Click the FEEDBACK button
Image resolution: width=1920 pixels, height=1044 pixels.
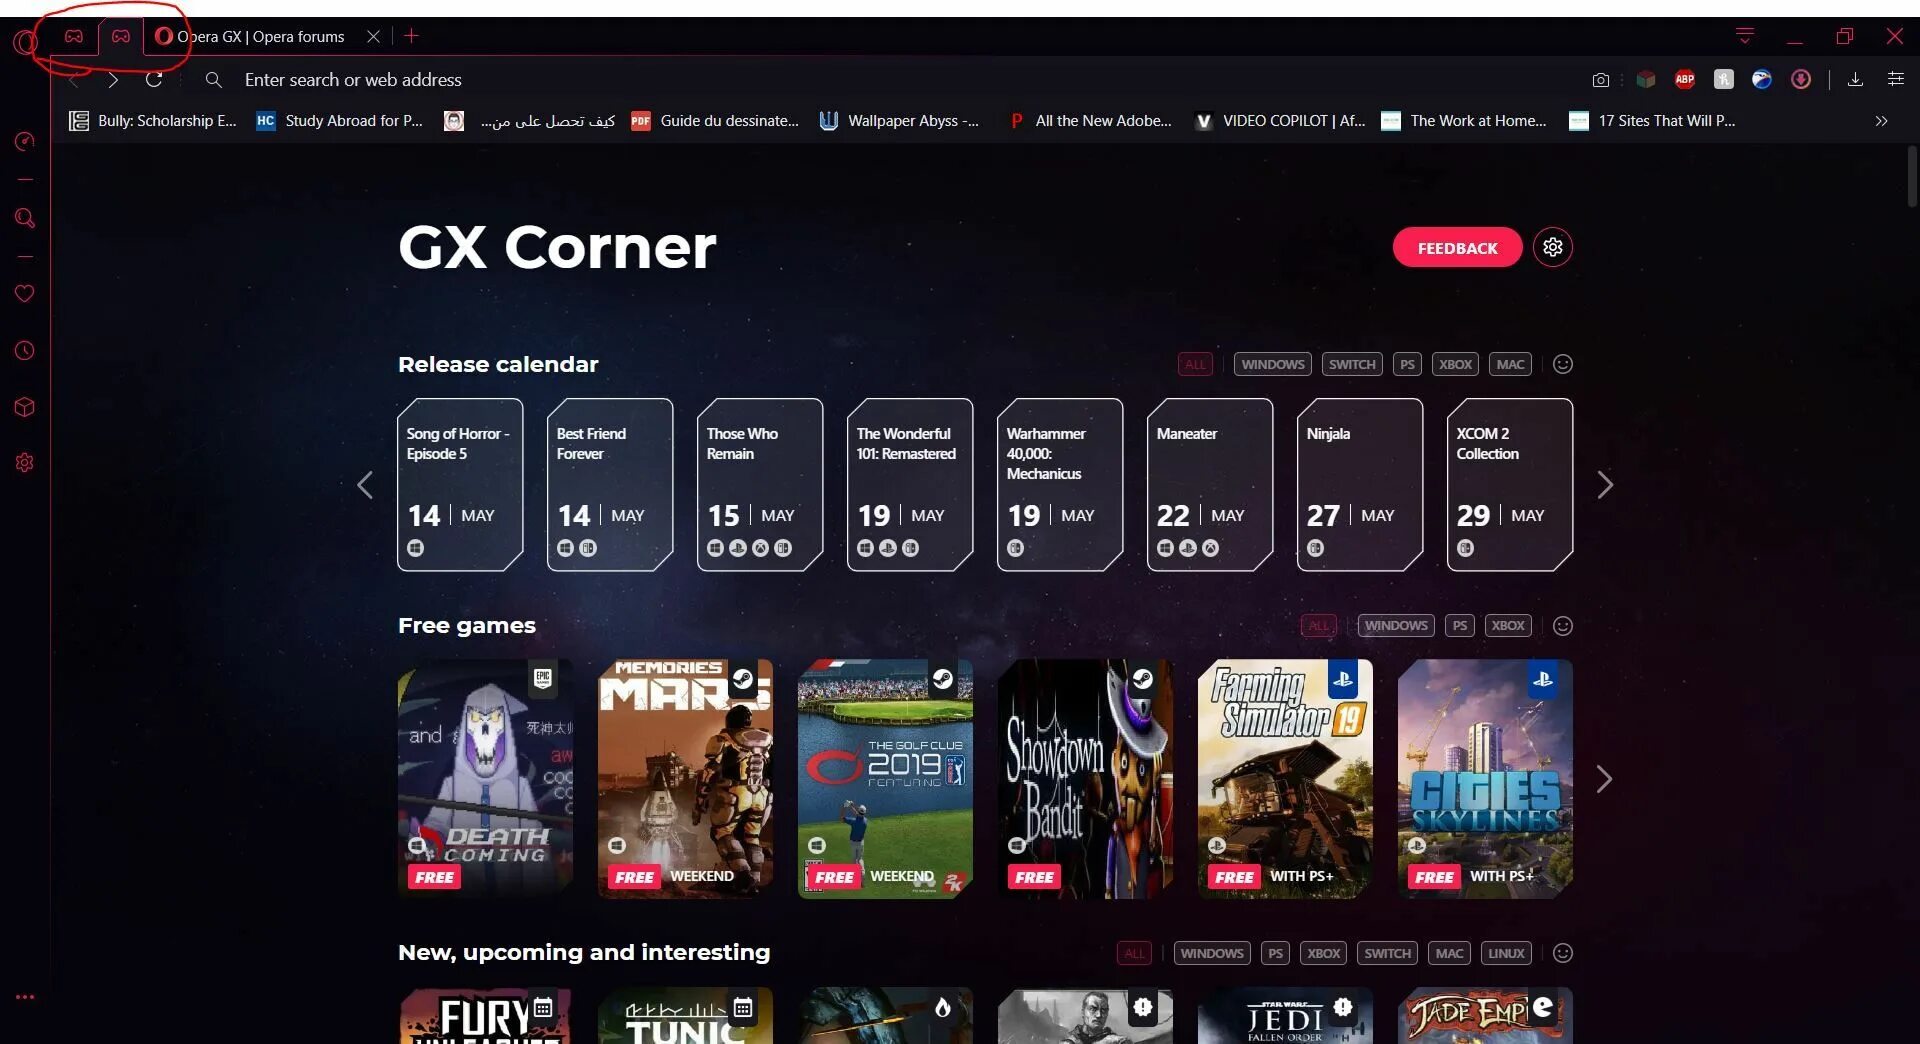click(x=1457, y=247)
